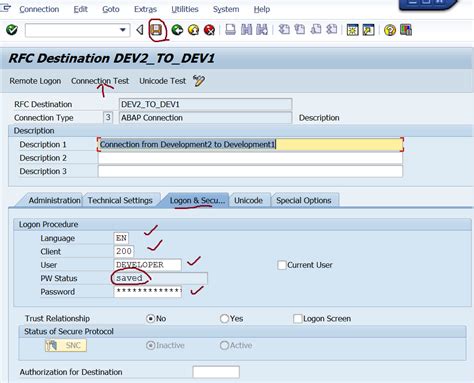Screen dimensions: 474x383
Task: Open the Goto menu
Action: point(111,9)
